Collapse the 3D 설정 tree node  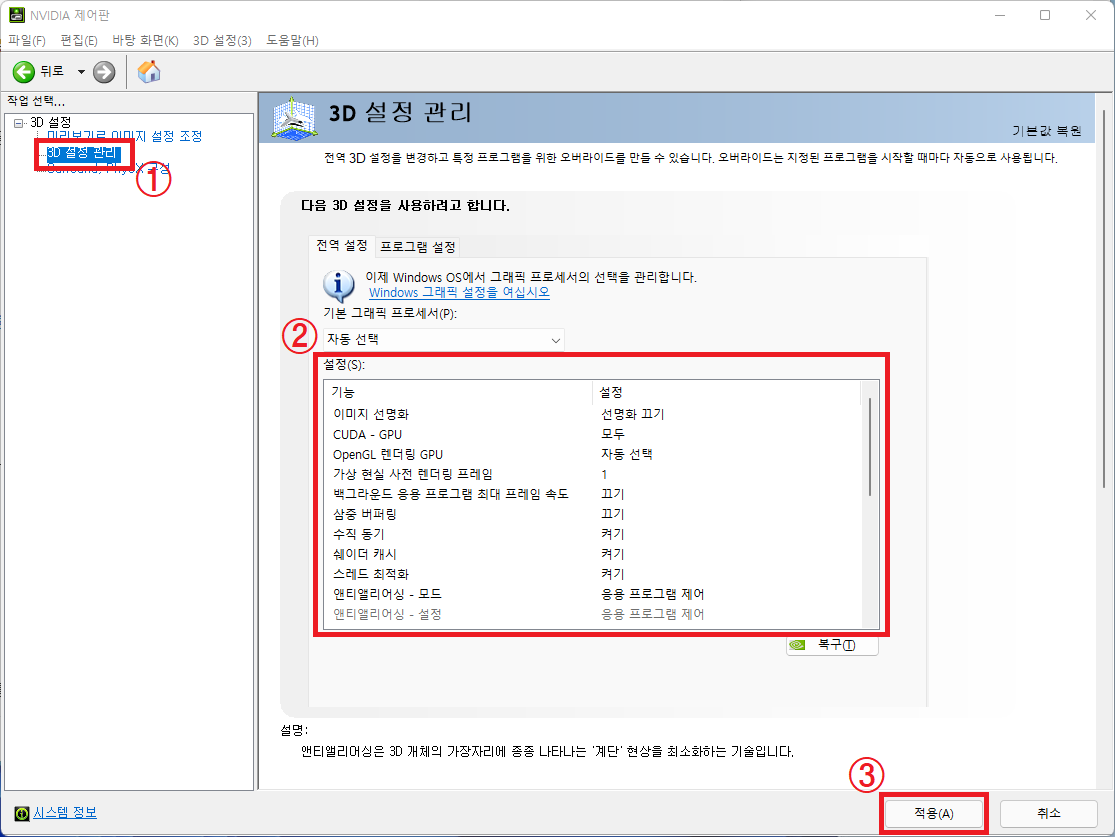18,122
